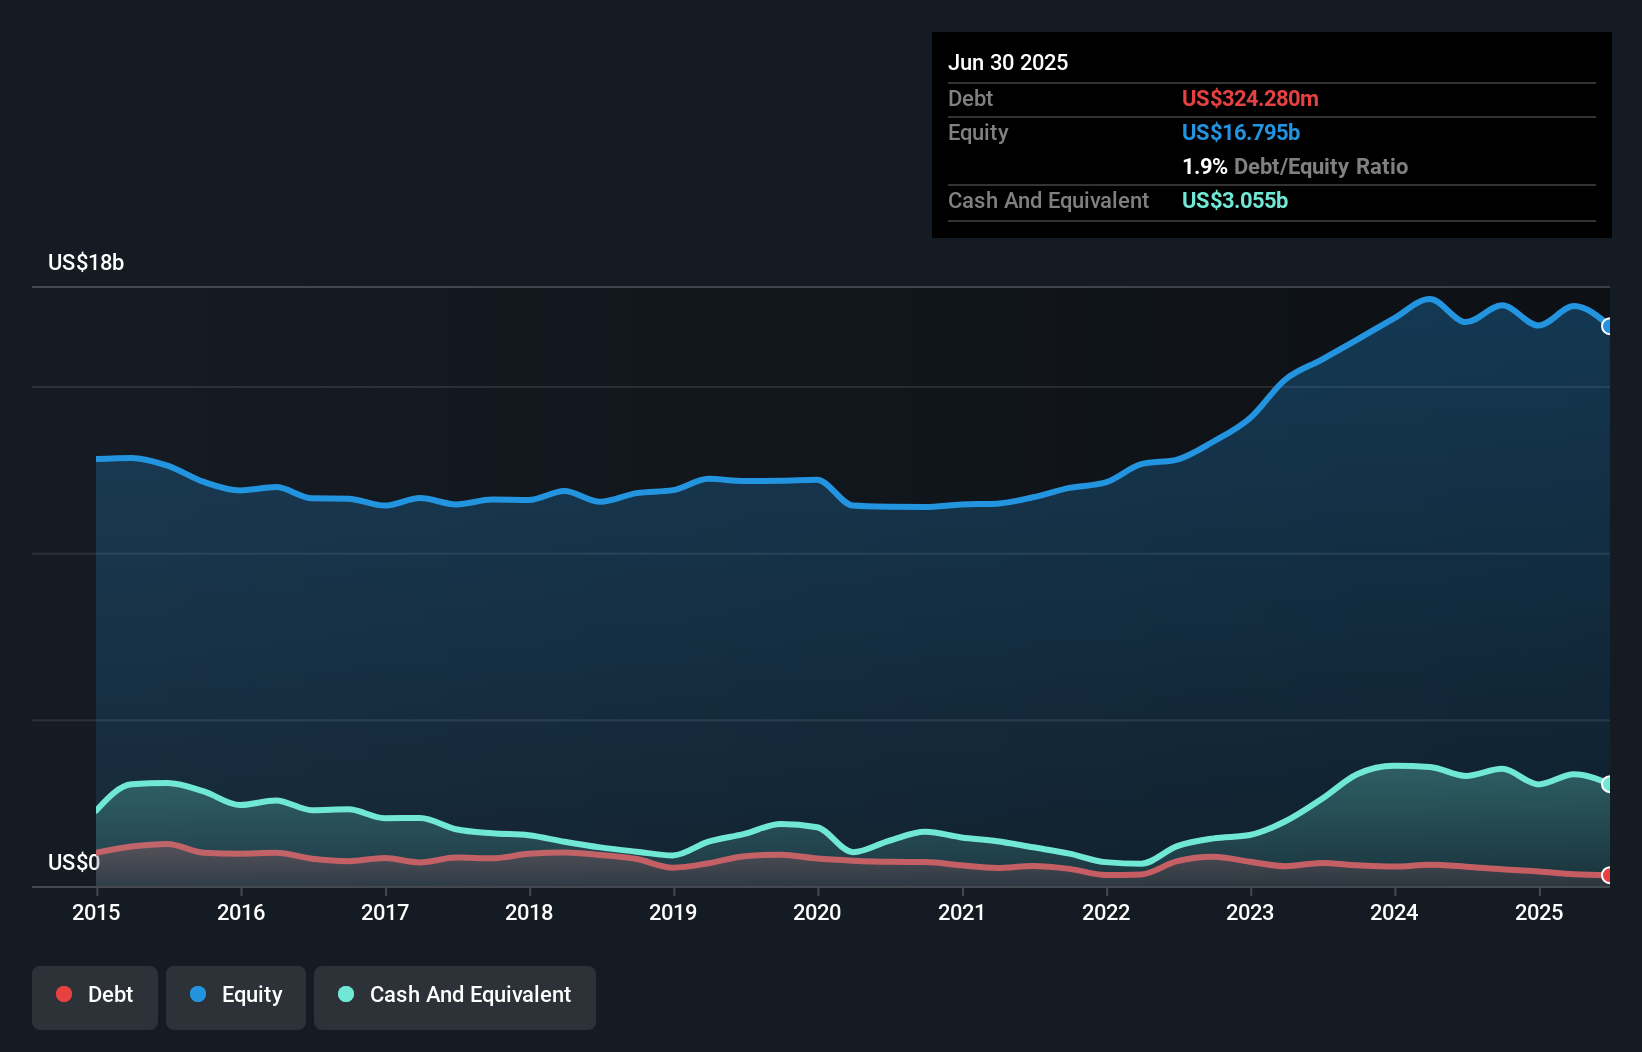The height and width of the screenshot is (1052, 1642).
Task: Pick the 2020 tick on the timeline
Action: tap(817, 912)
